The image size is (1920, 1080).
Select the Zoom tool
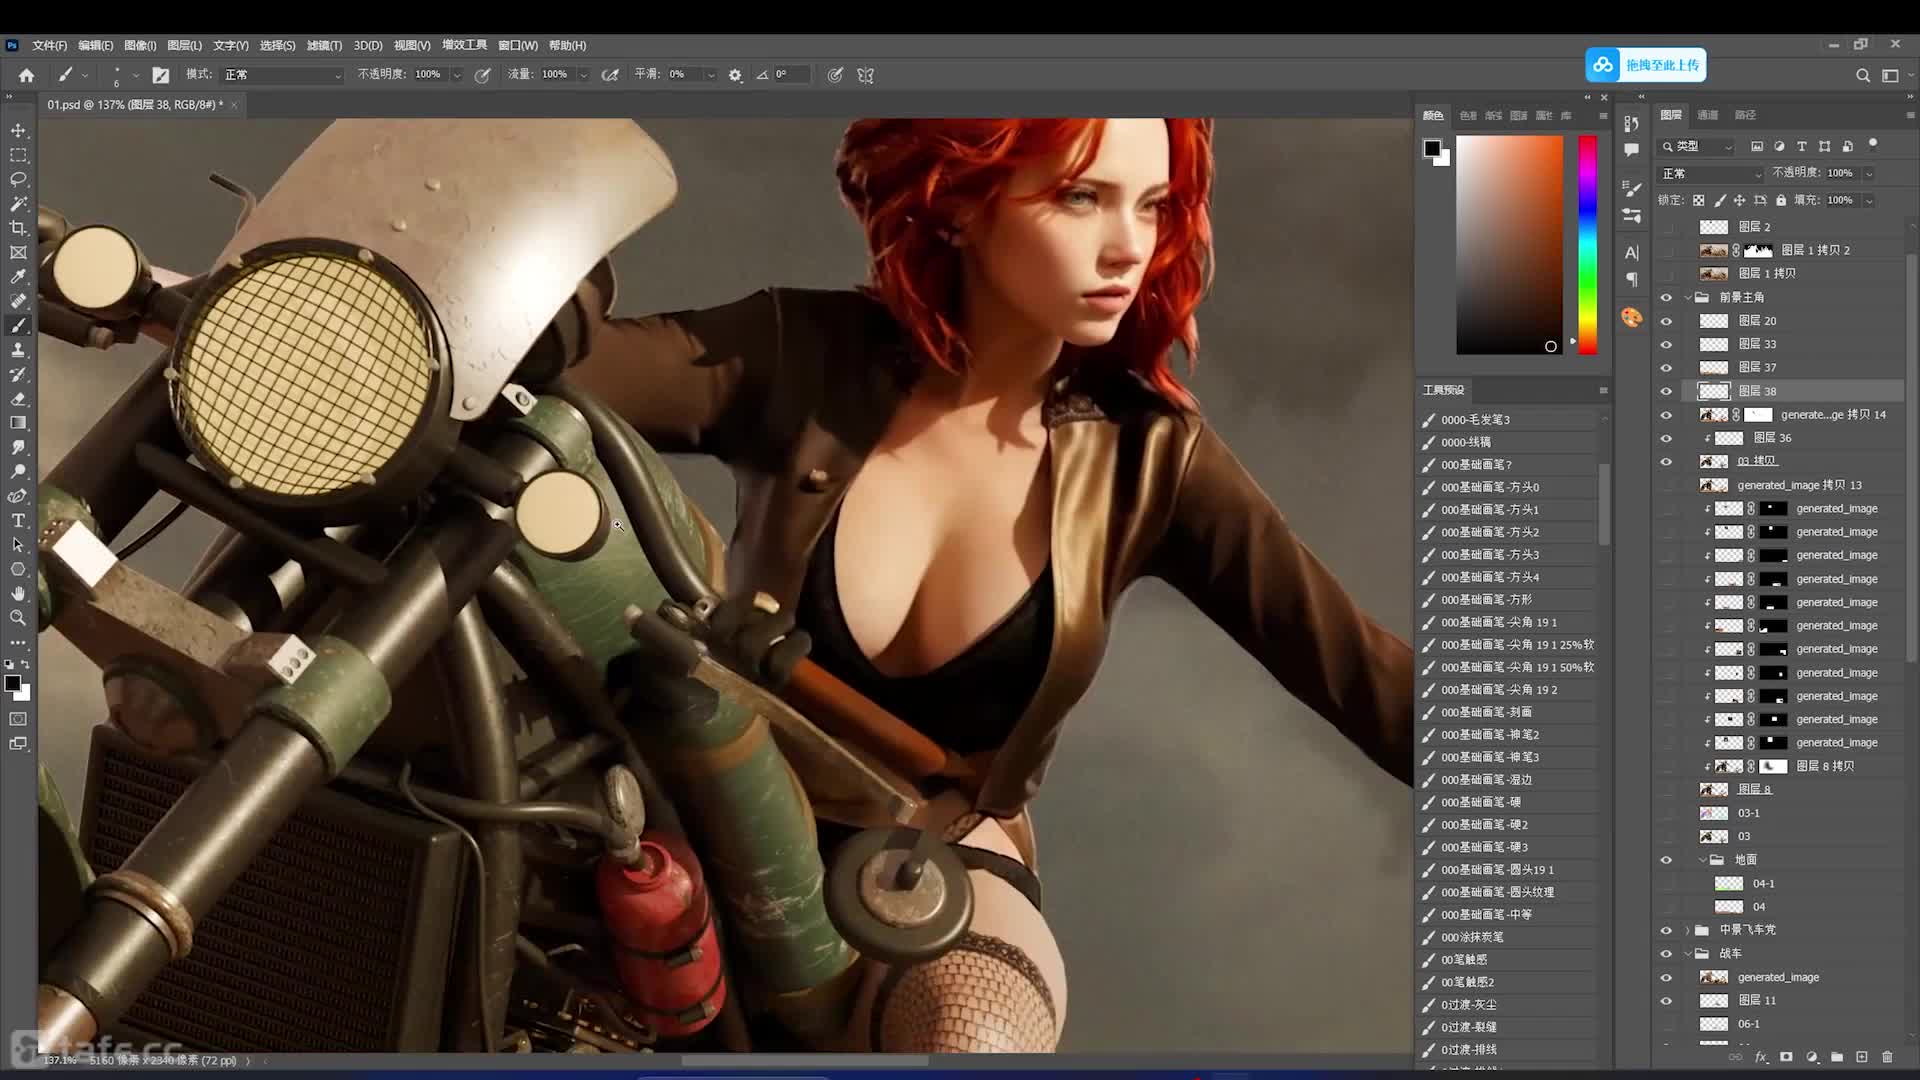[18, 618]
